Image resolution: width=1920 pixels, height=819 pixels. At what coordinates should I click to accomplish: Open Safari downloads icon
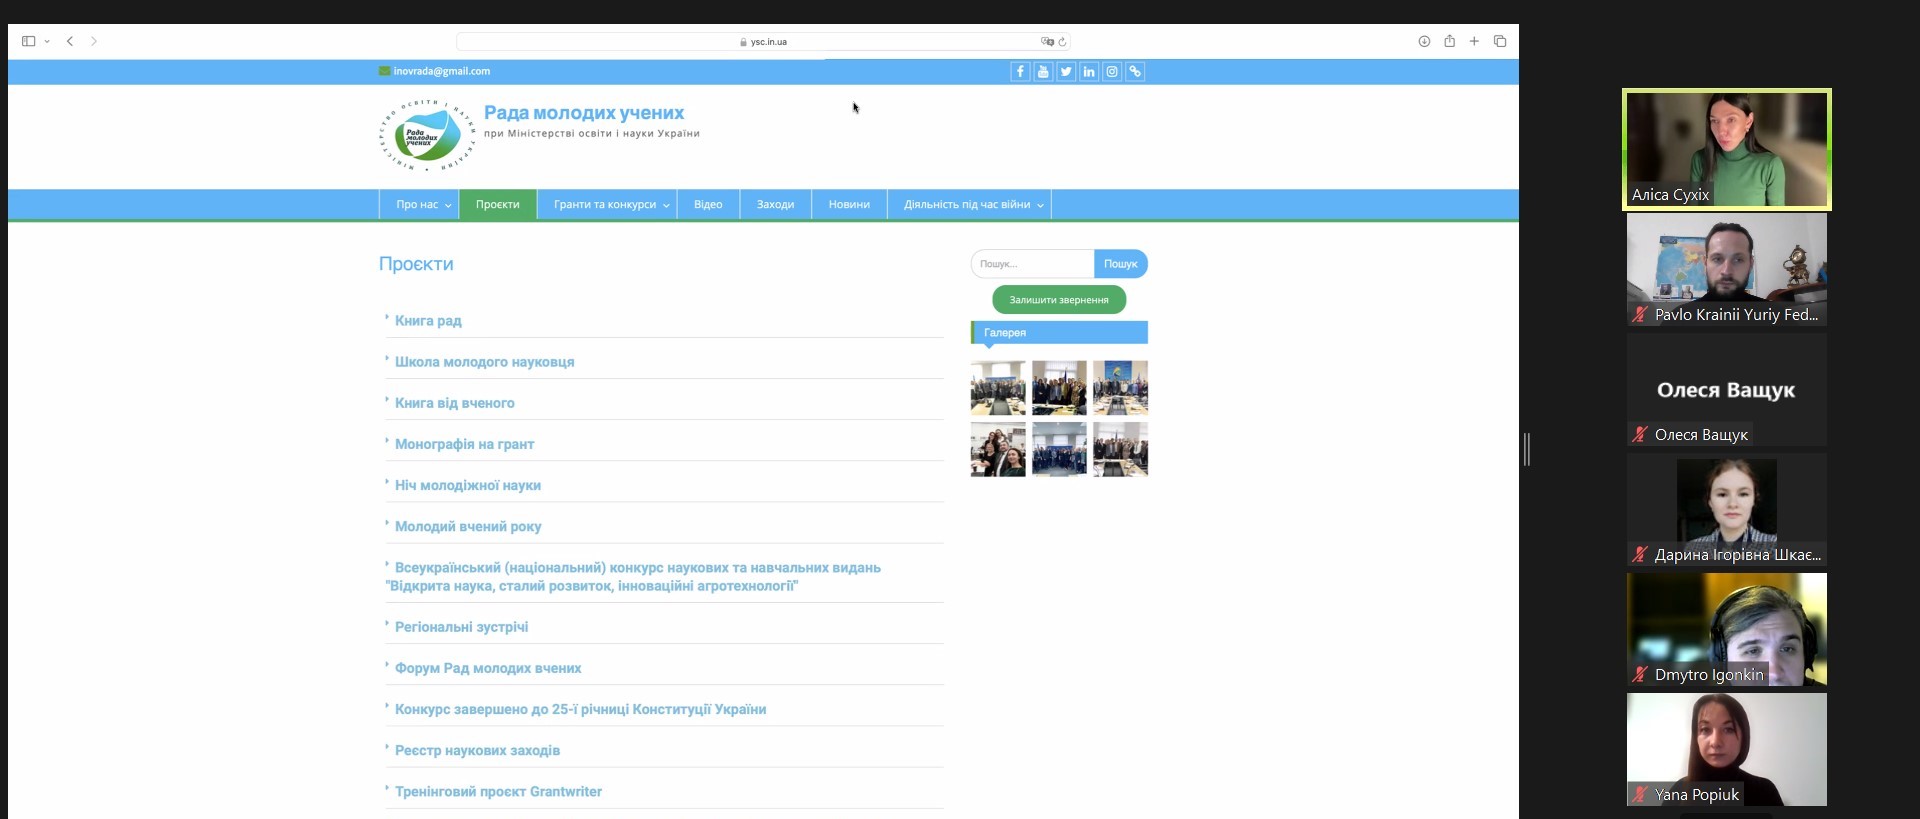1424,41
